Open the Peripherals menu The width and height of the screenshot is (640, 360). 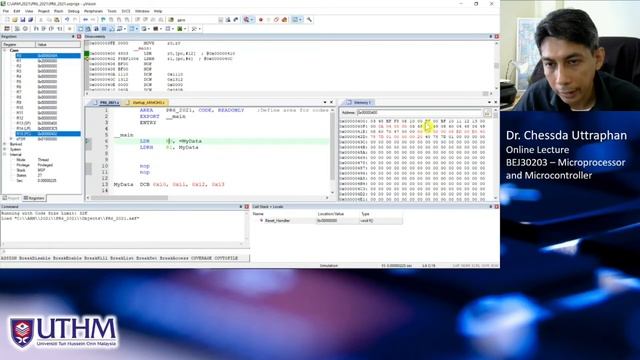pos(93,11)
